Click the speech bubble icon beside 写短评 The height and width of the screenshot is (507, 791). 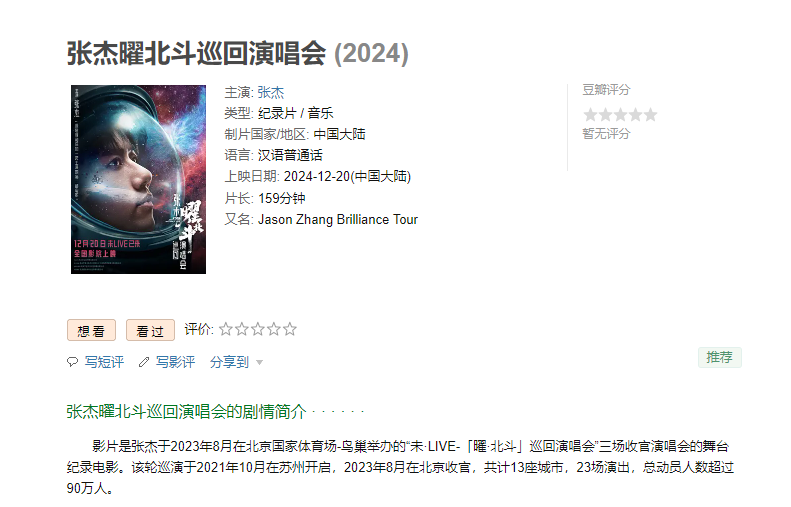[x=73, y=362]
